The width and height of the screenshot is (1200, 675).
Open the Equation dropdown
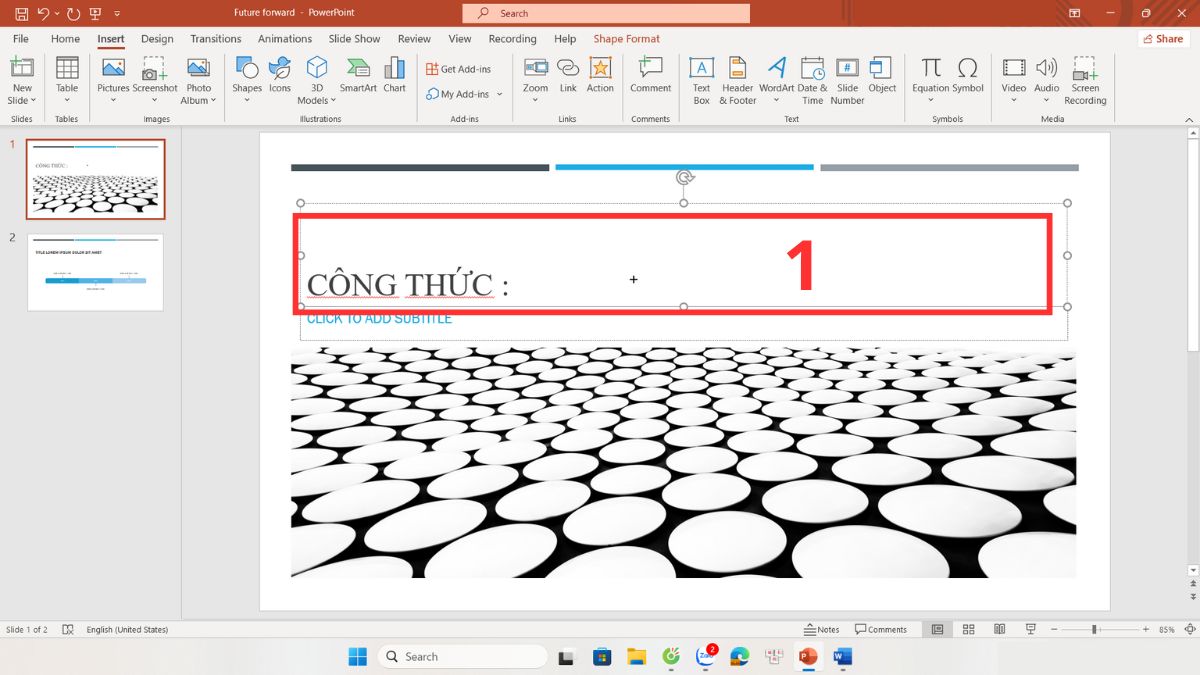(931, 100)
